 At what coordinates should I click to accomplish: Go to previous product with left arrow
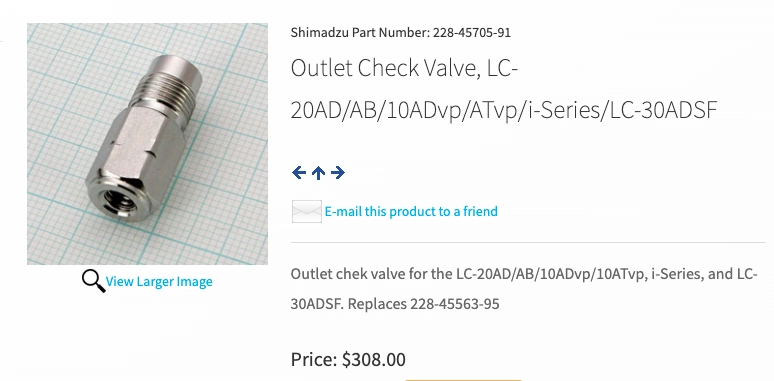click(x=299, y=172)
